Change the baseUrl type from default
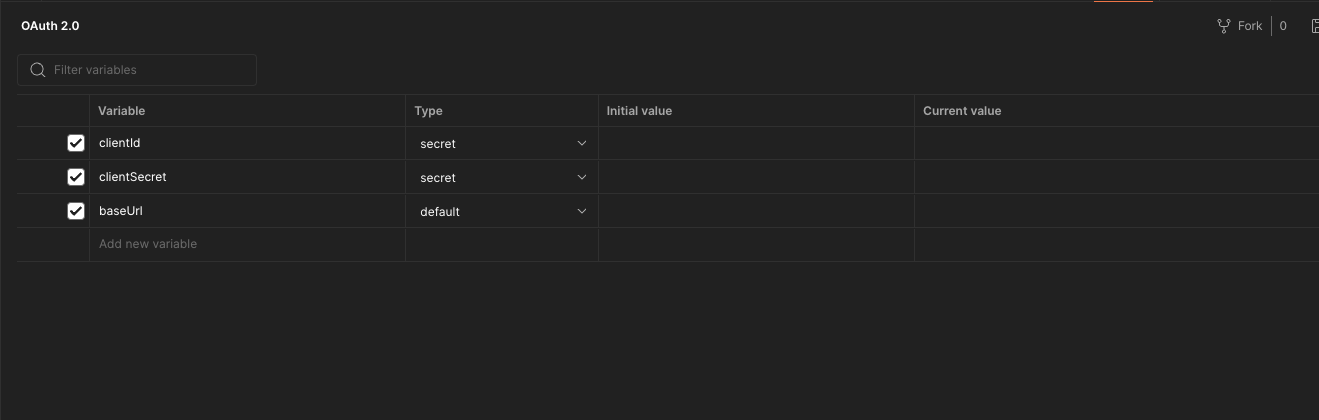1319x420 pixels. click(502, 212)
